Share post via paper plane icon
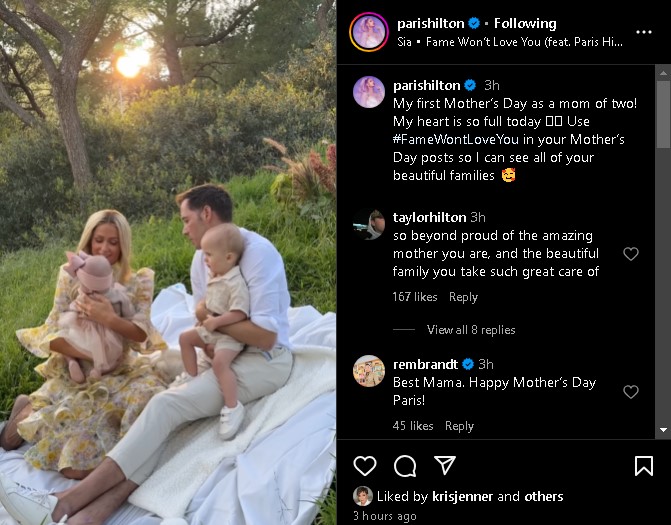671x525 pixels. pyautogui.click(x=445, y=466)
